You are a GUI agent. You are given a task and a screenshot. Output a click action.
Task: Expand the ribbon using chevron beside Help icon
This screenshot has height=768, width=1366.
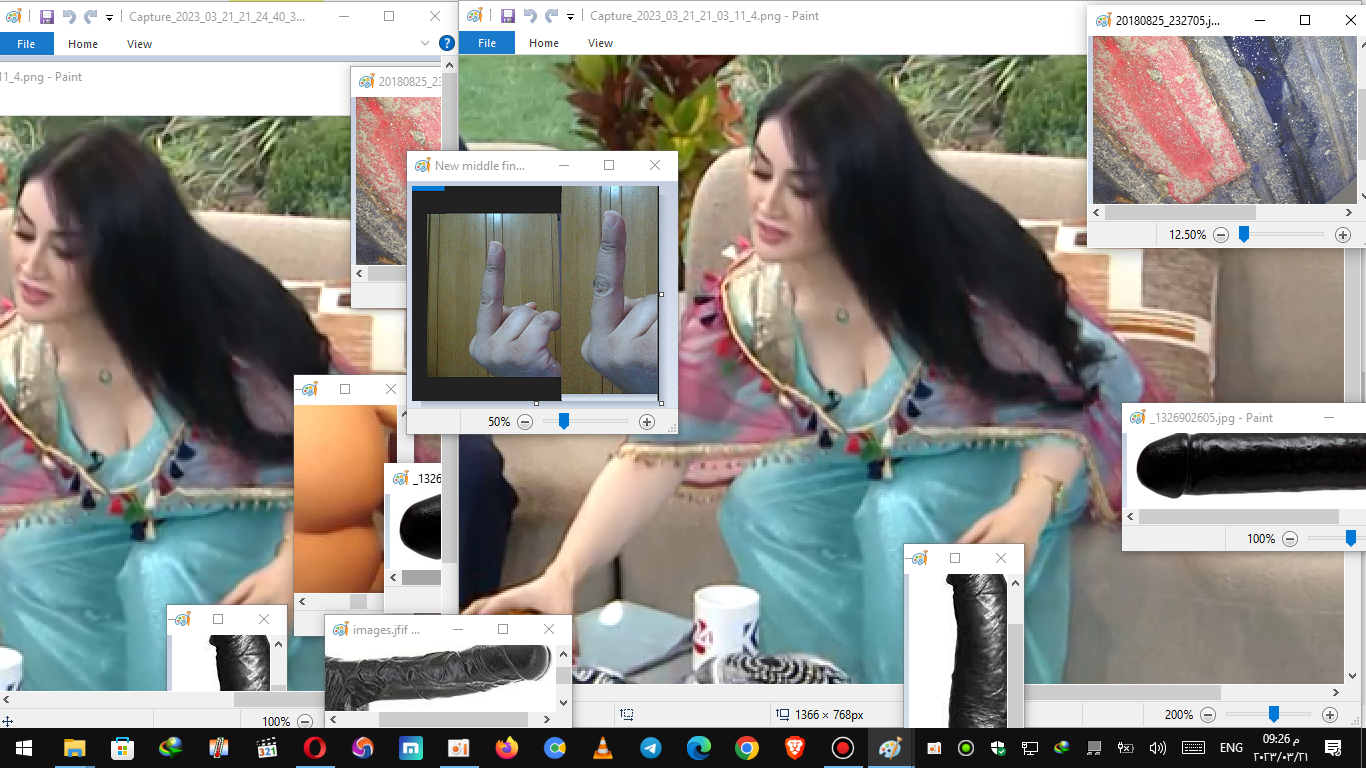426,43
